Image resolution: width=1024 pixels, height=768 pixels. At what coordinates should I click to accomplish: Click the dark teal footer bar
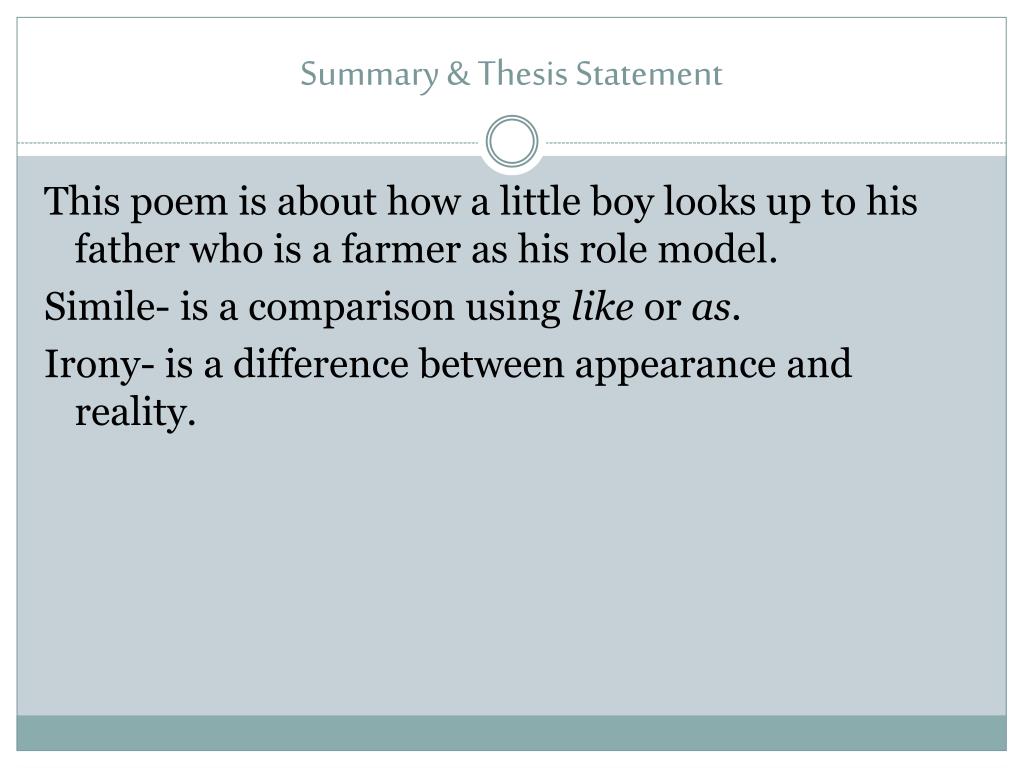pos(511,733)
